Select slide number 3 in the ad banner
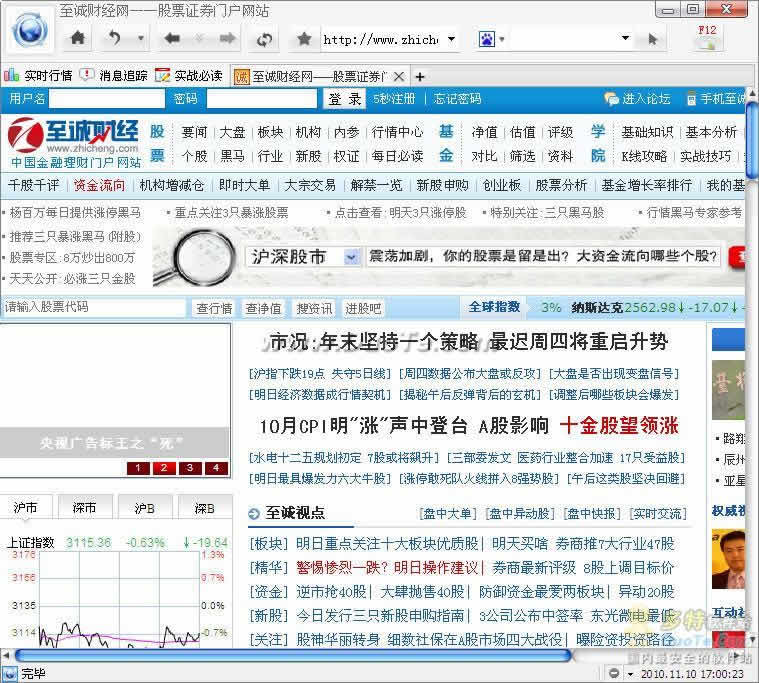 pos(189,468)
